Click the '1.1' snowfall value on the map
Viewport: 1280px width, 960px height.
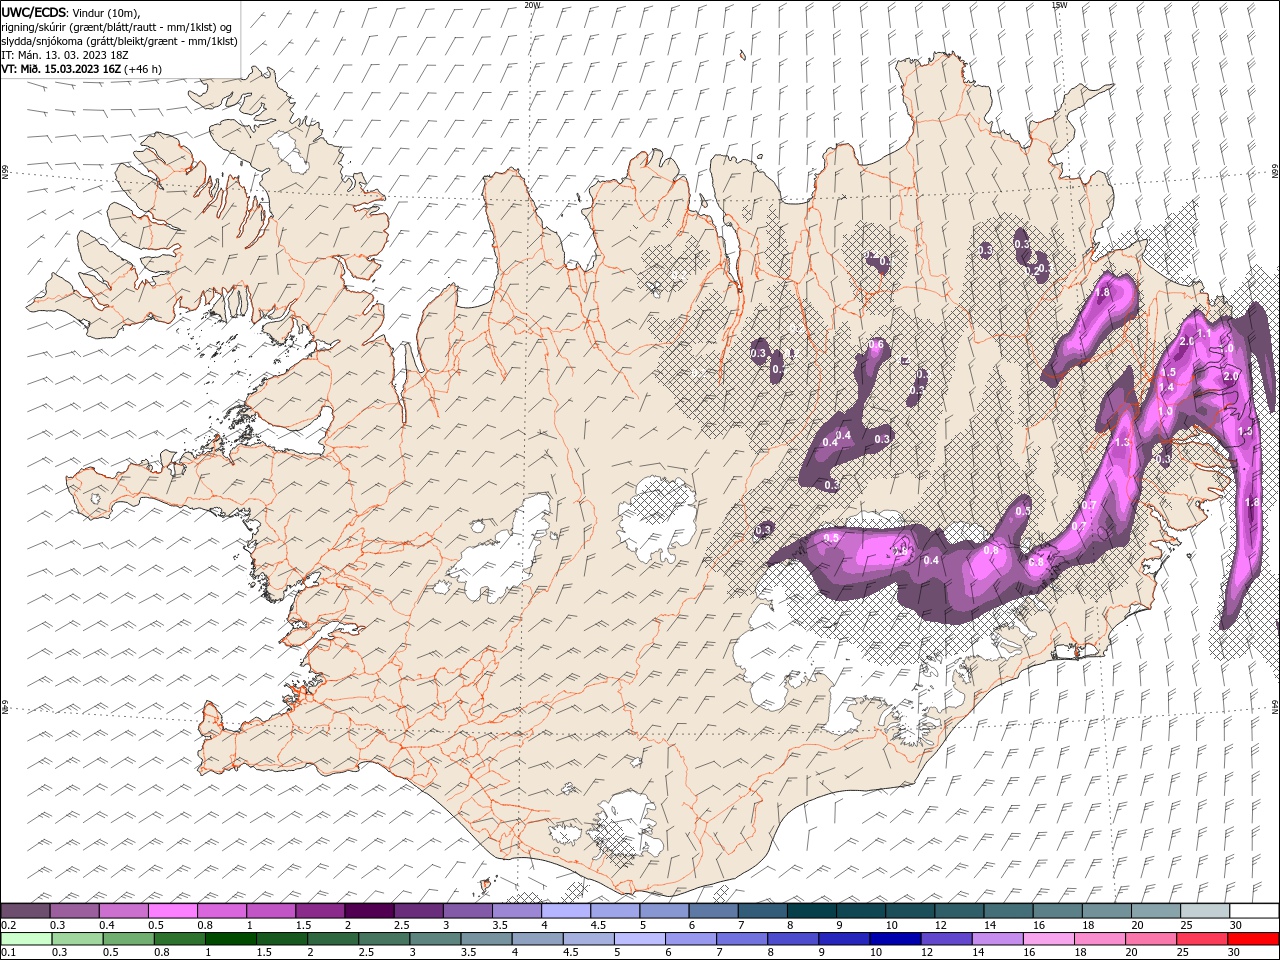(1204, 333)
